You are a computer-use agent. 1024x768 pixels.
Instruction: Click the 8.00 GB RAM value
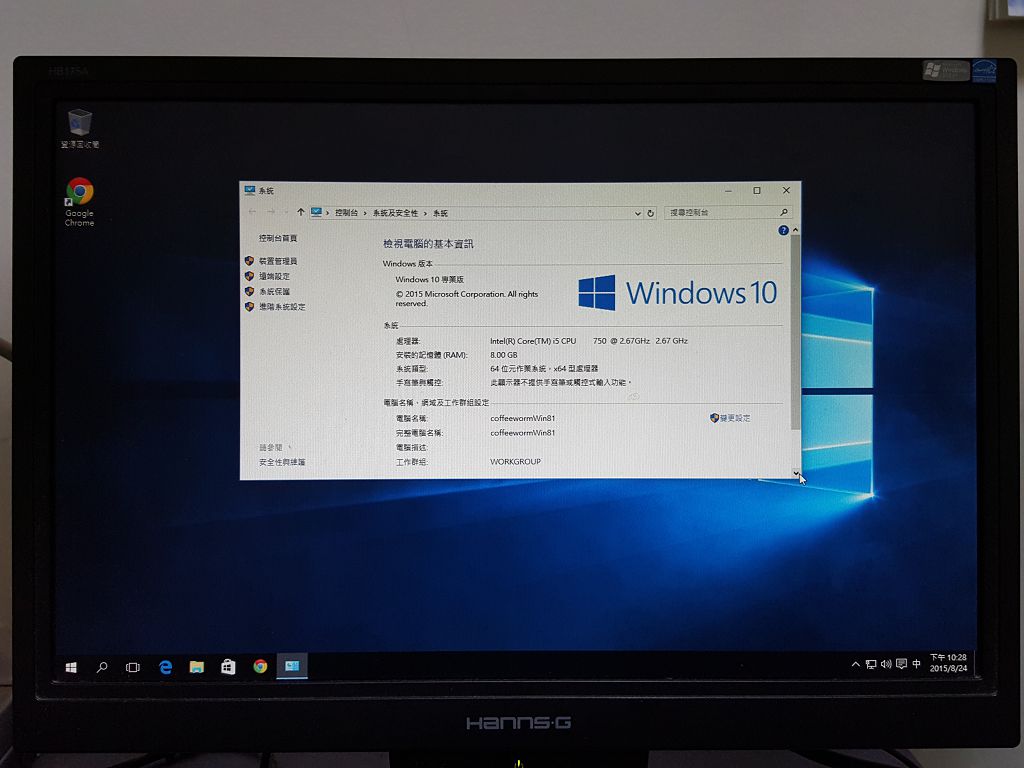point(504,355)
